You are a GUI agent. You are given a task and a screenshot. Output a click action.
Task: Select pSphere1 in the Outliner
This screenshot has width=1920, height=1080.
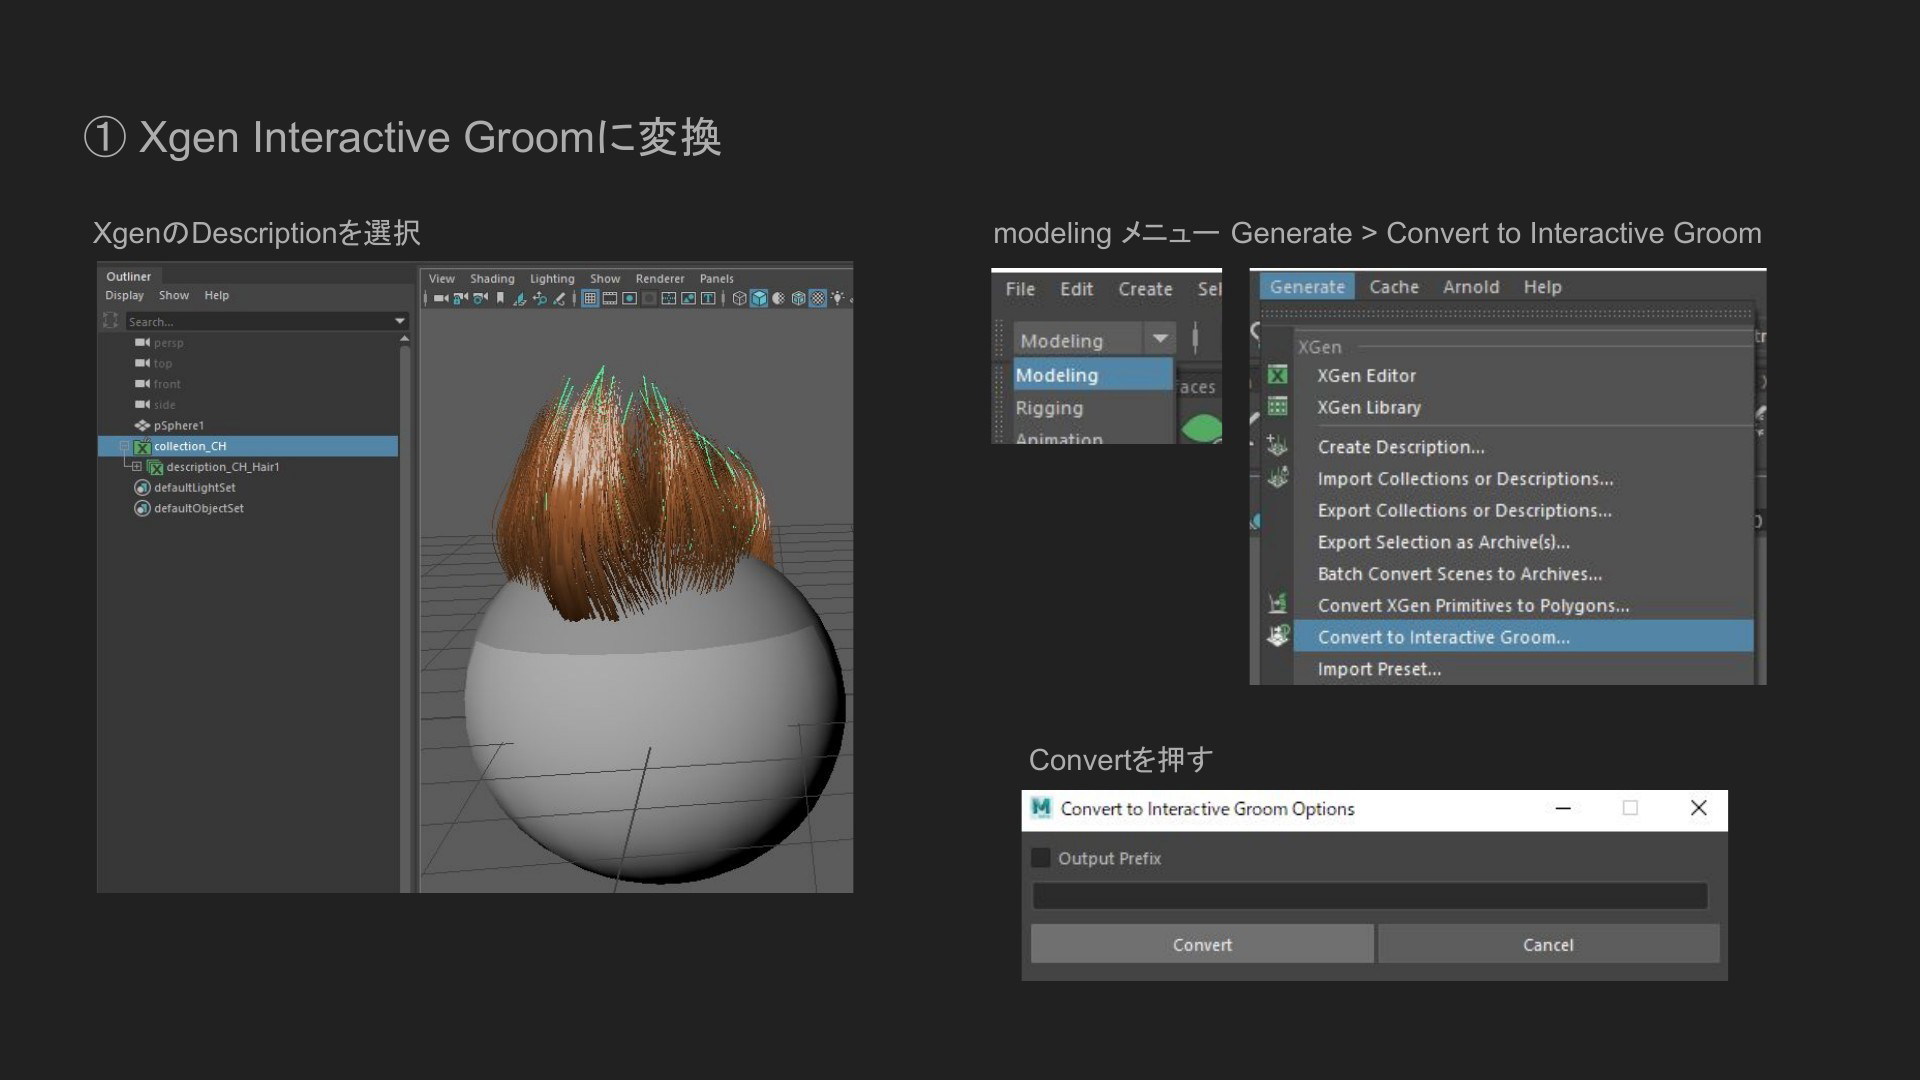coord(178,426)
